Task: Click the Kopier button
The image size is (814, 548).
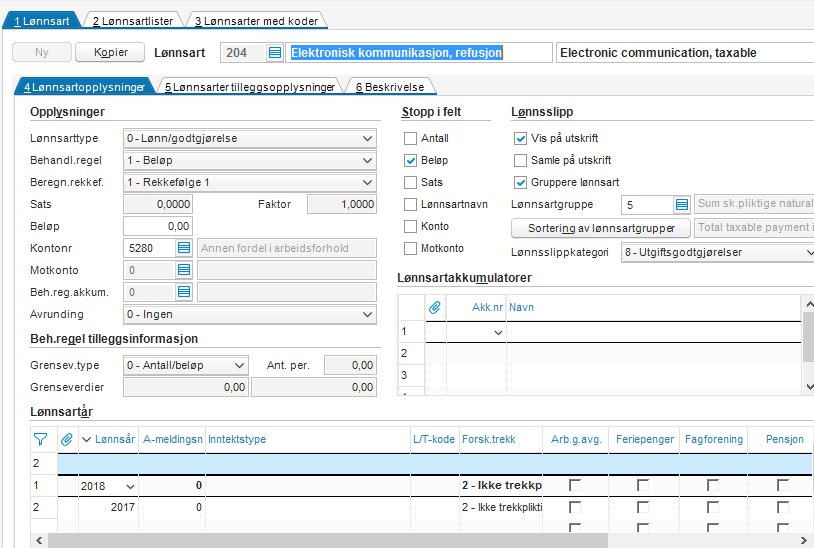Action: pos(110,52)
